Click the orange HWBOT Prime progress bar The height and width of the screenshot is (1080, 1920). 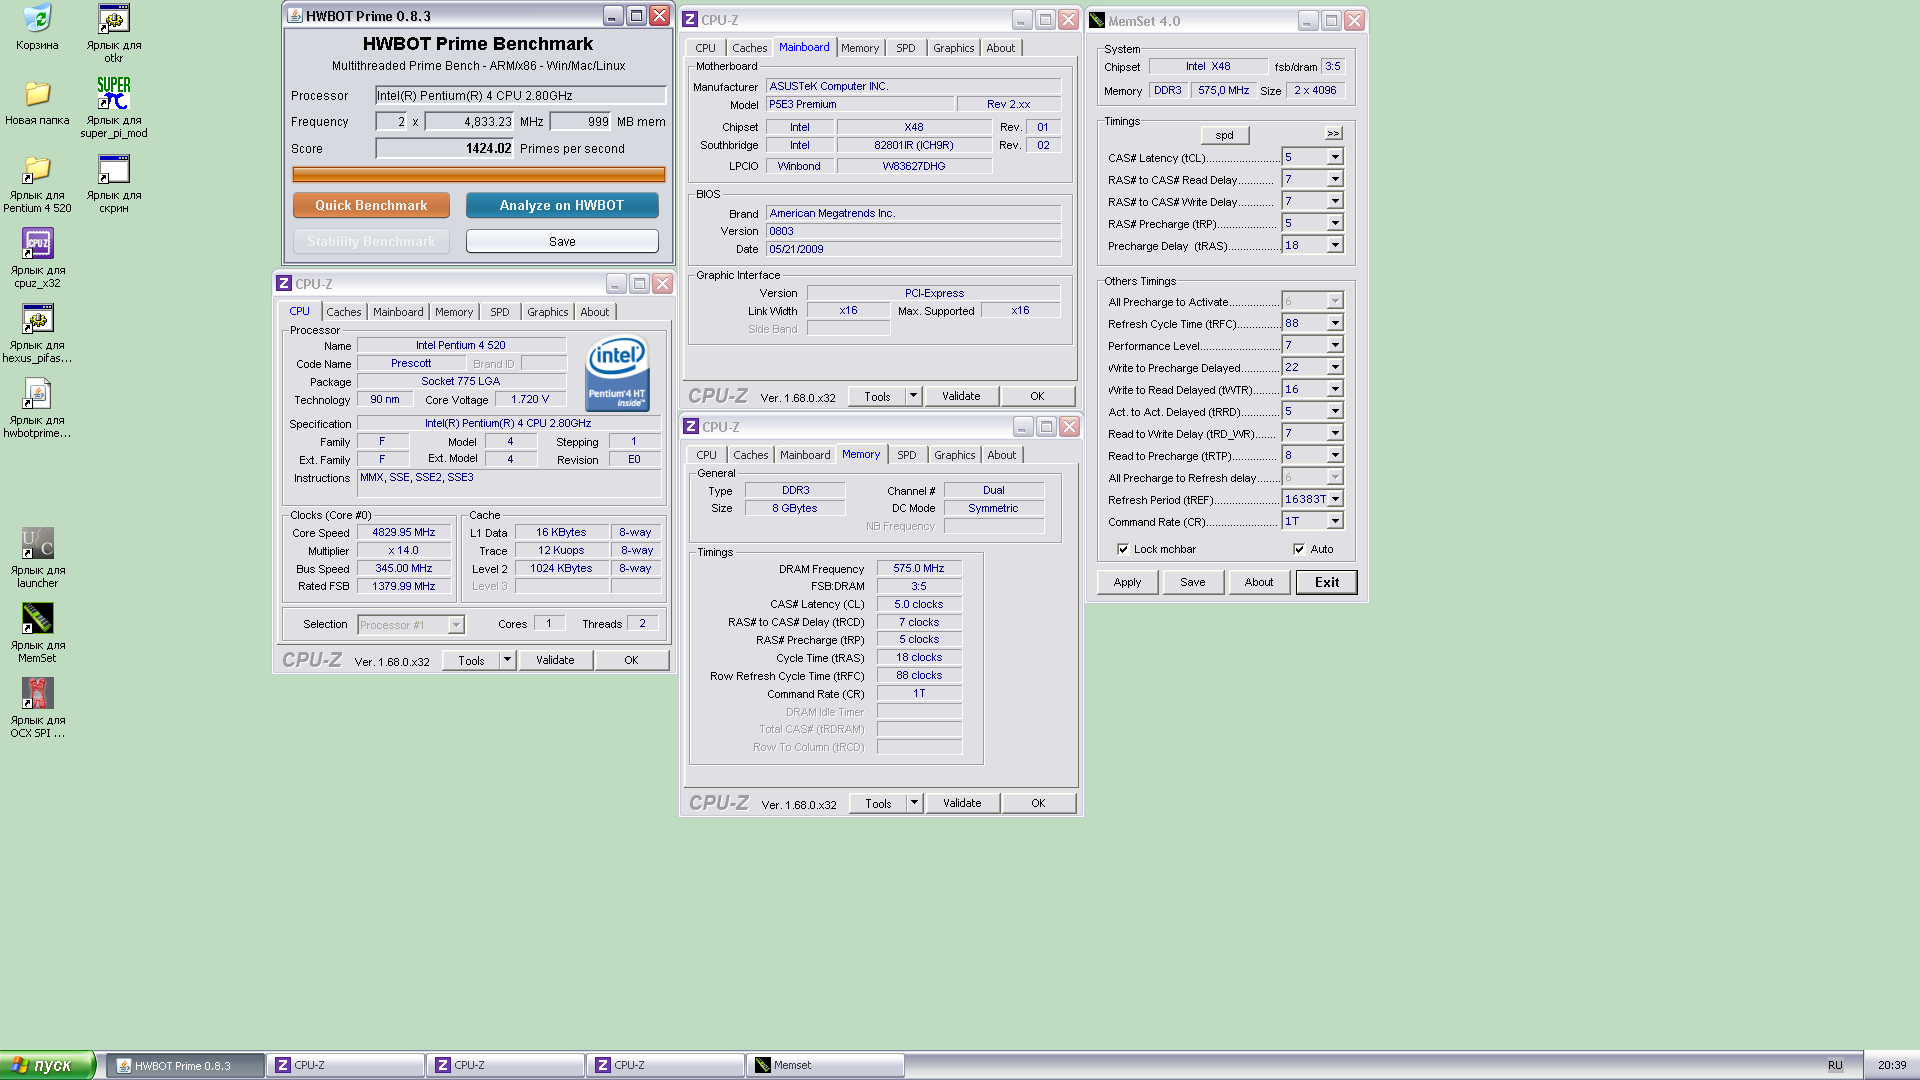[479, 174]
